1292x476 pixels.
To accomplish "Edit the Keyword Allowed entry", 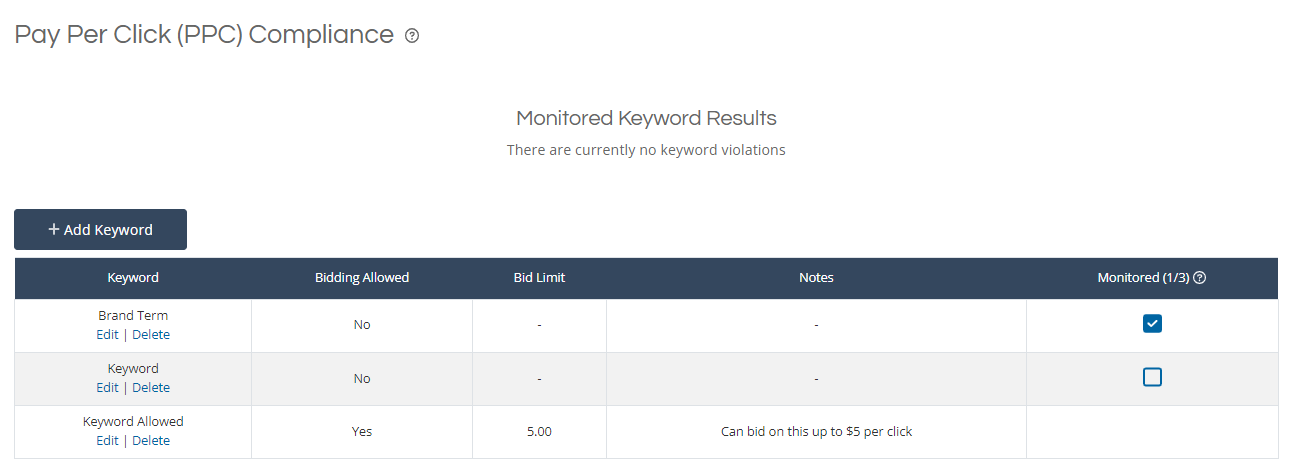I will tap(107, 441).
